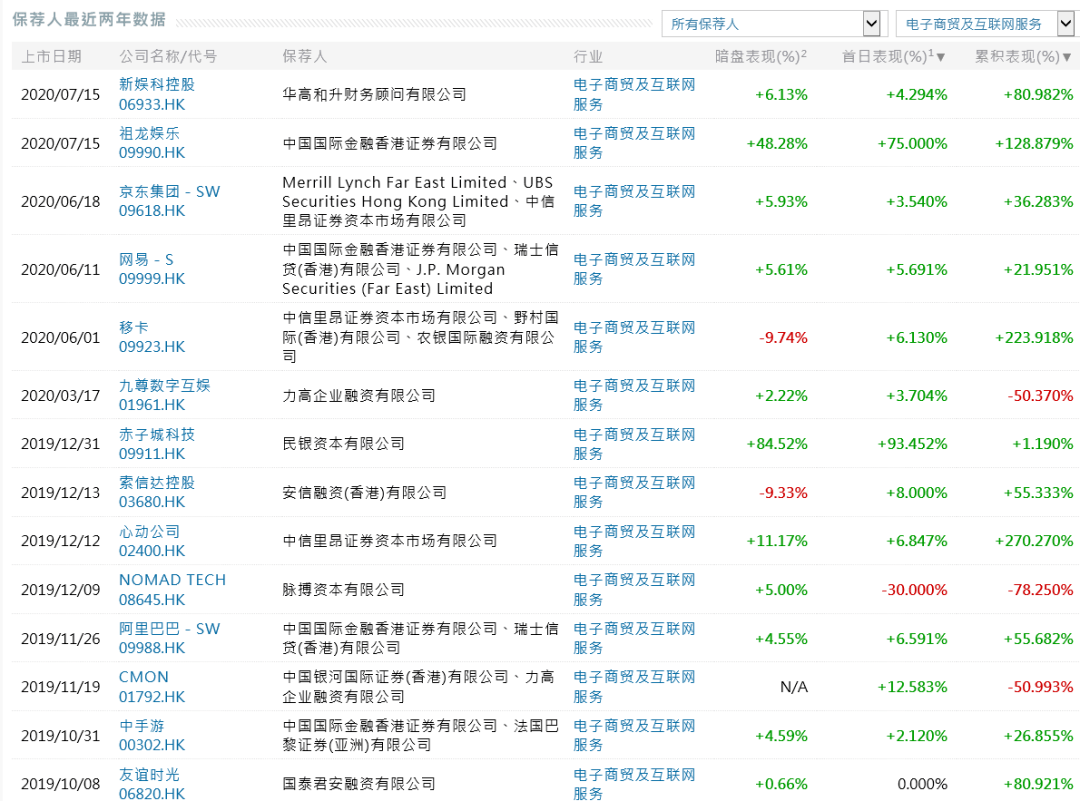Open 京东集团 - SW 09618.HK link
This screenshot has height=801, width=1080.
[x=169, y=201]
